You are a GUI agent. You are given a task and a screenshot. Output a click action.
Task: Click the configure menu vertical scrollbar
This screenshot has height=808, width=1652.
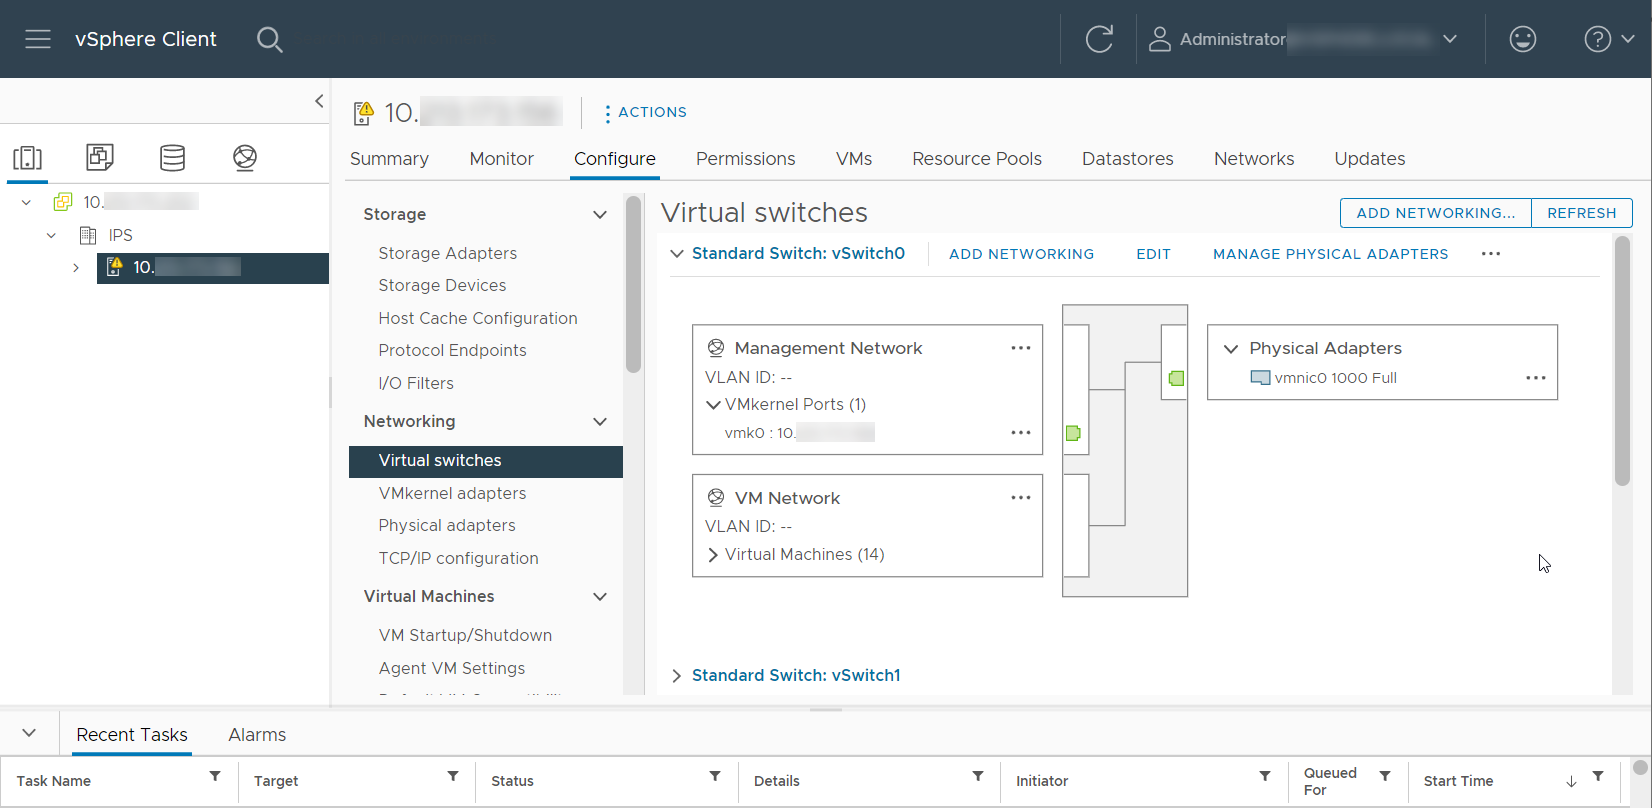633,285
